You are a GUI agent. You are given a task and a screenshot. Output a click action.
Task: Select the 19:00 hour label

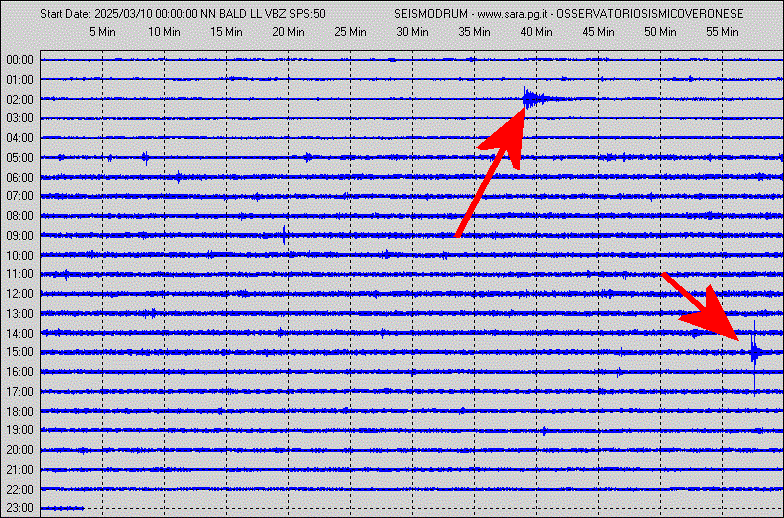click(20, 430)
